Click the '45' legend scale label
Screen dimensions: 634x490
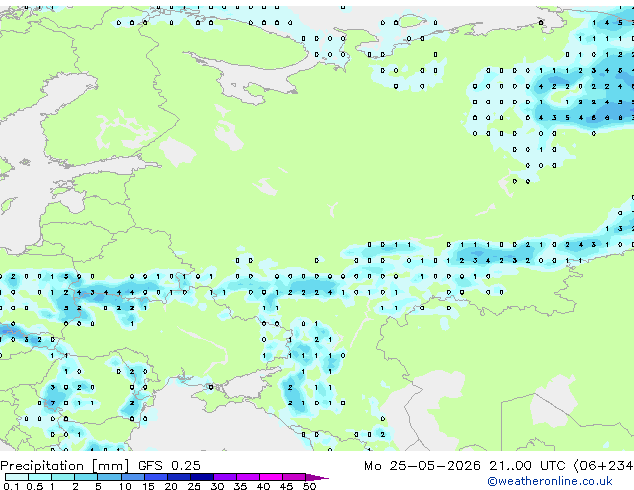point(286,486)
